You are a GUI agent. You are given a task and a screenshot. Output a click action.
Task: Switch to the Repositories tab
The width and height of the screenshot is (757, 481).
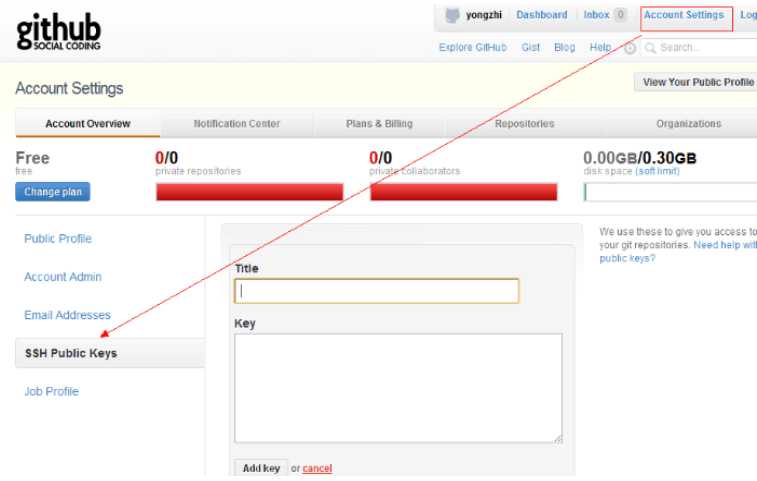point(524,124)
